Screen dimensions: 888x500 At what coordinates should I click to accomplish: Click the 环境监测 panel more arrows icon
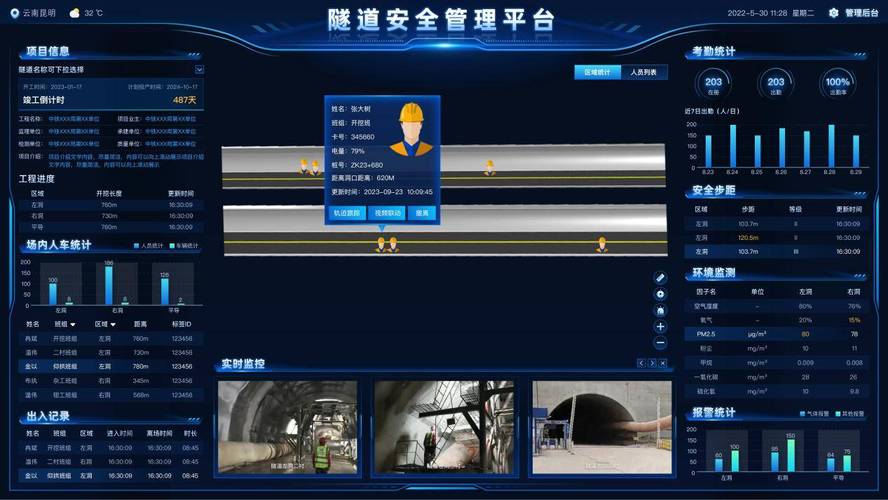tap(860, 276)
